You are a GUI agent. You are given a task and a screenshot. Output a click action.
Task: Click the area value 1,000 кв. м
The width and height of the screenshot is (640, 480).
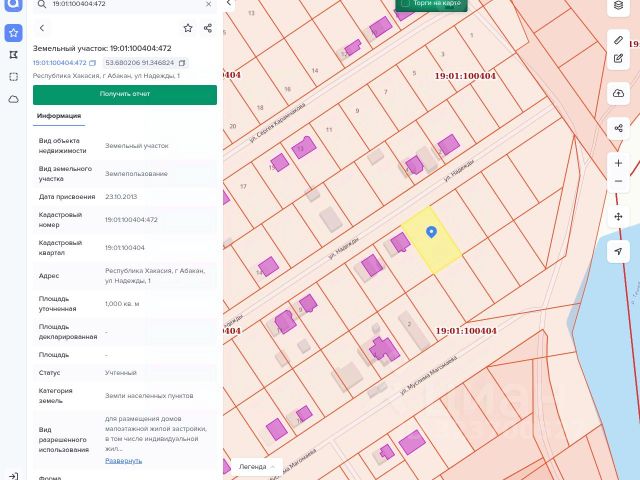tap(122, 304)
